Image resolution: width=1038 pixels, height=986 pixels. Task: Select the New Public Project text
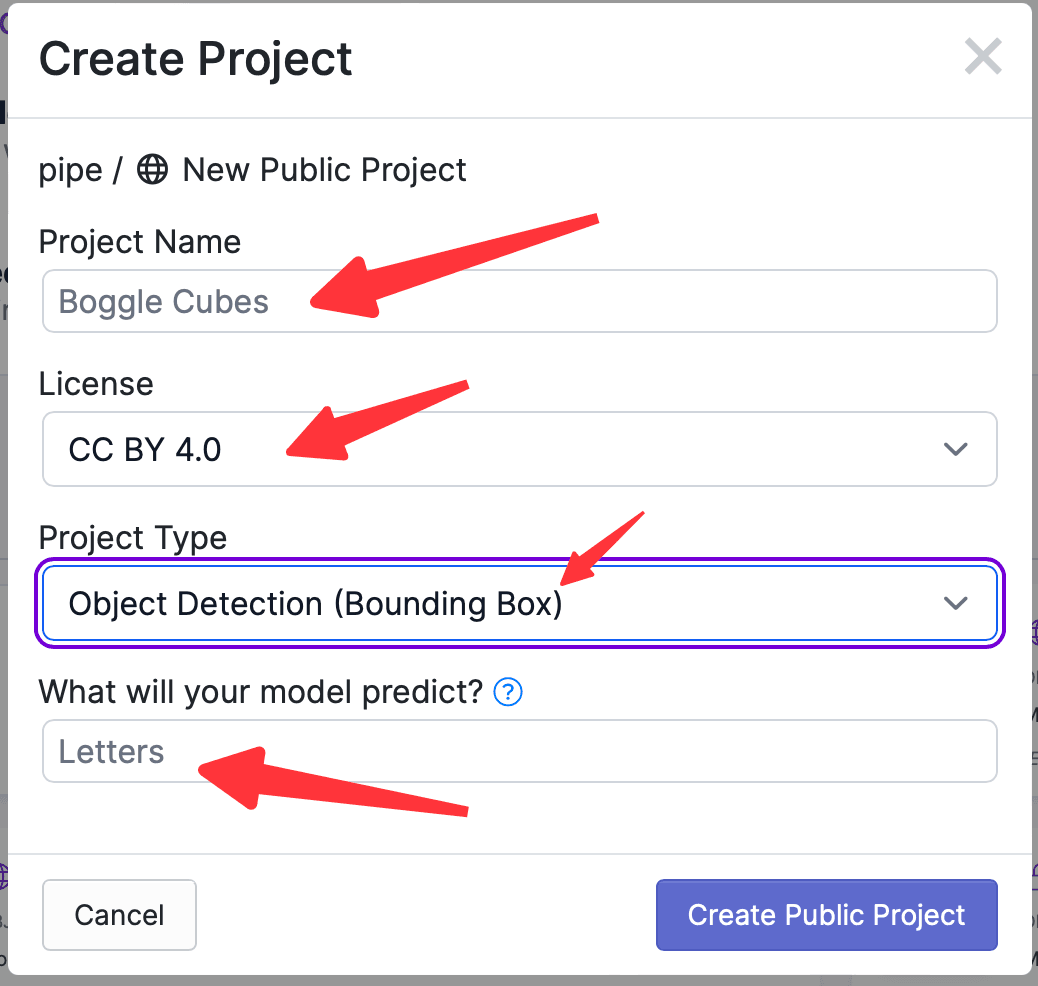point(324,170)
